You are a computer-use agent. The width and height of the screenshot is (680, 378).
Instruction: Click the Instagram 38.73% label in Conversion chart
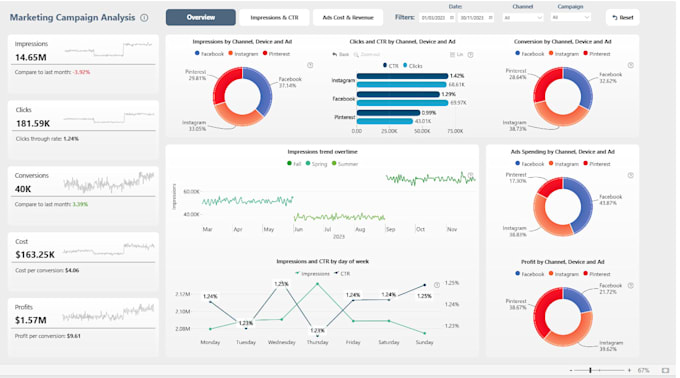coord(515,126)
